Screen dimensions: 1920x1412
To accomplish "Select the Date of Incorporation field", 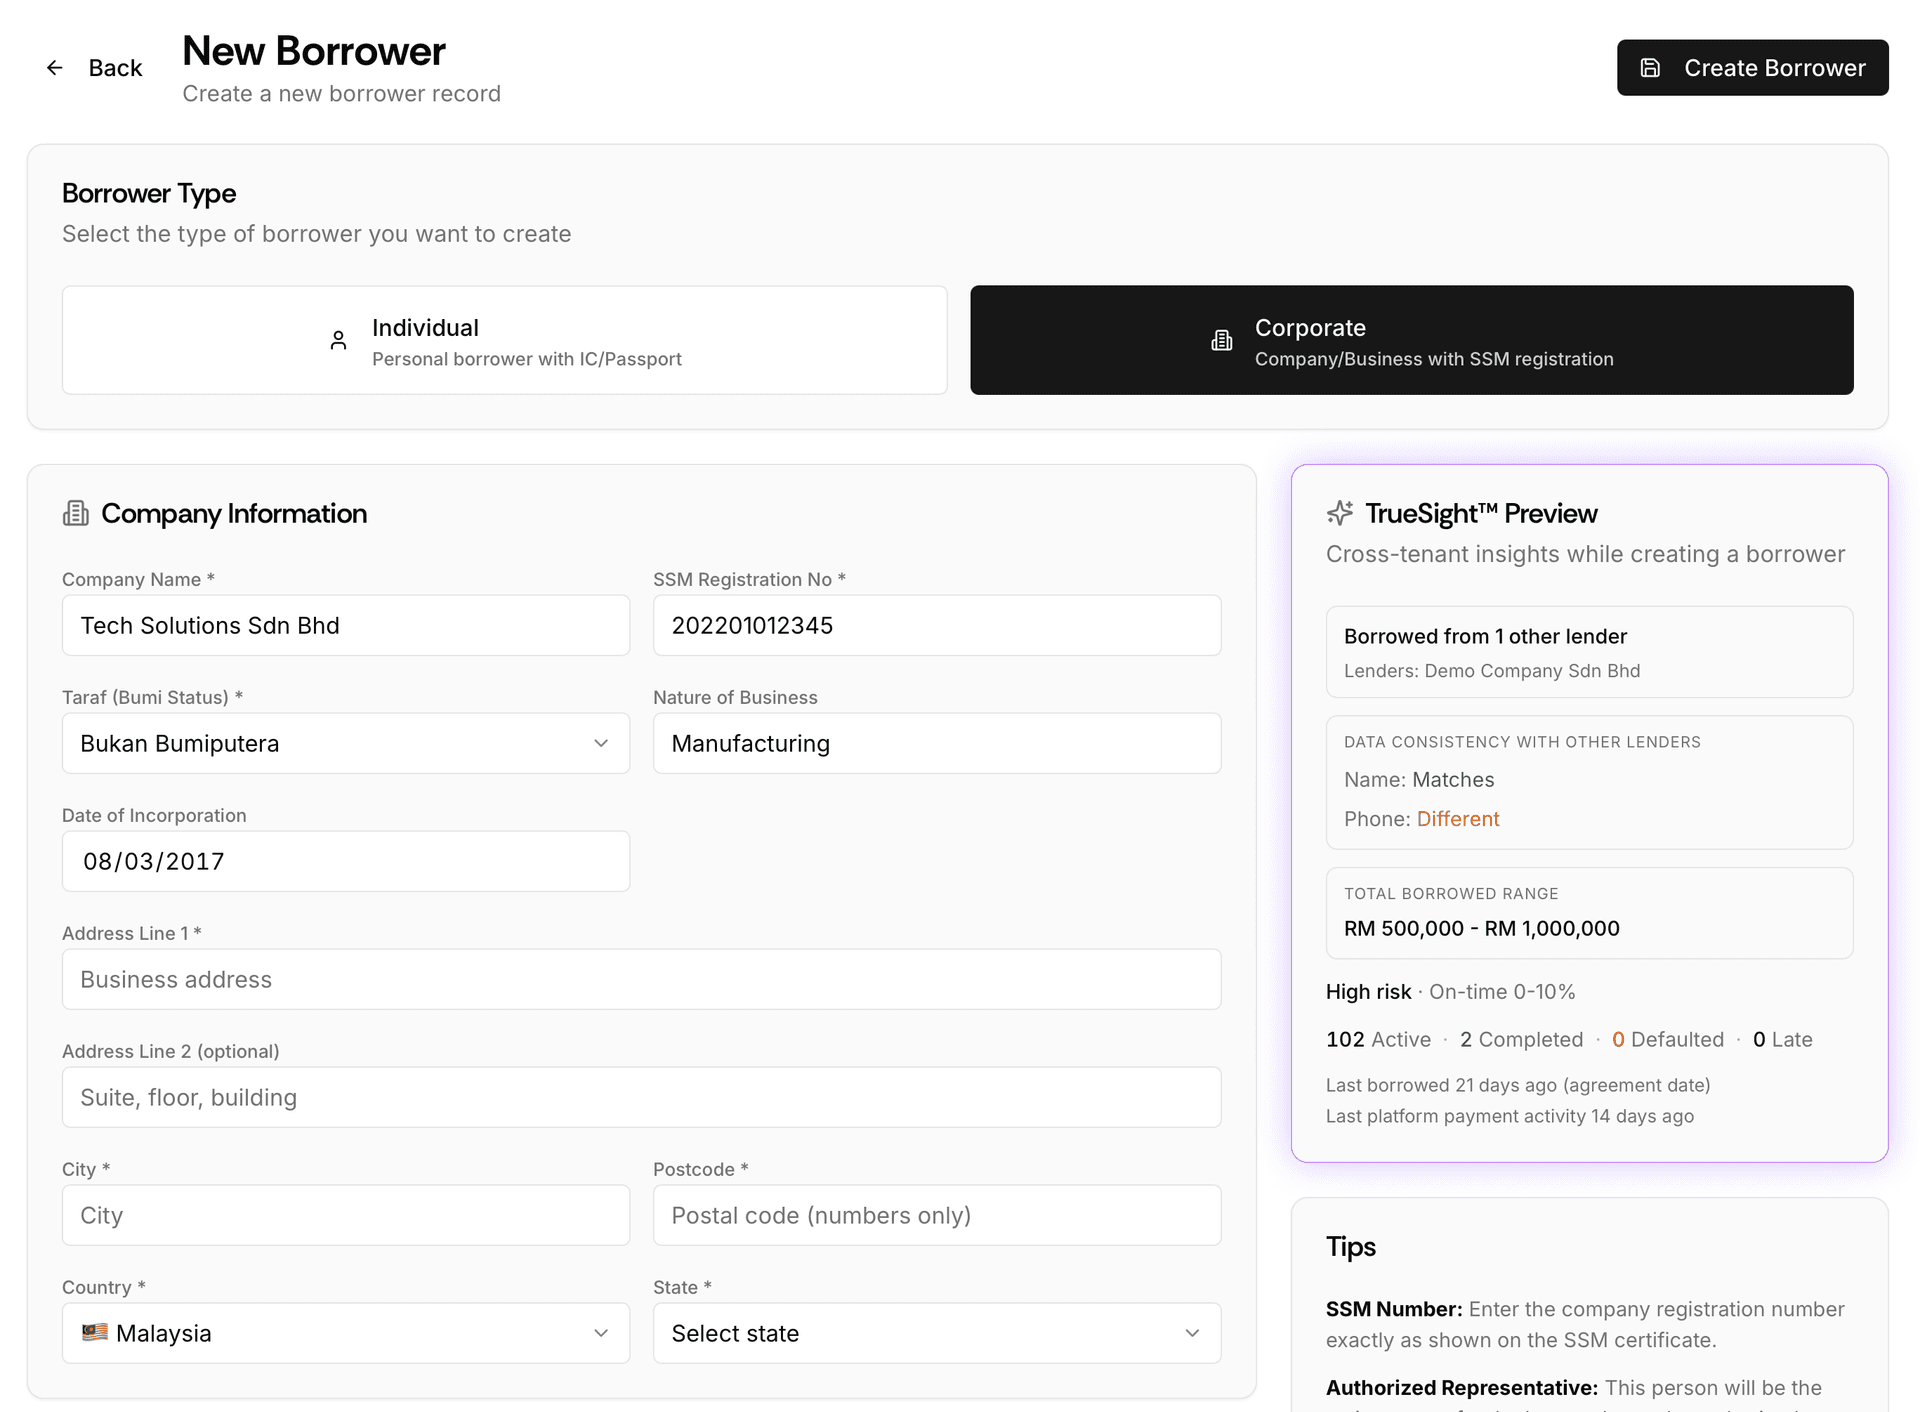I will (x=345, y=861).
